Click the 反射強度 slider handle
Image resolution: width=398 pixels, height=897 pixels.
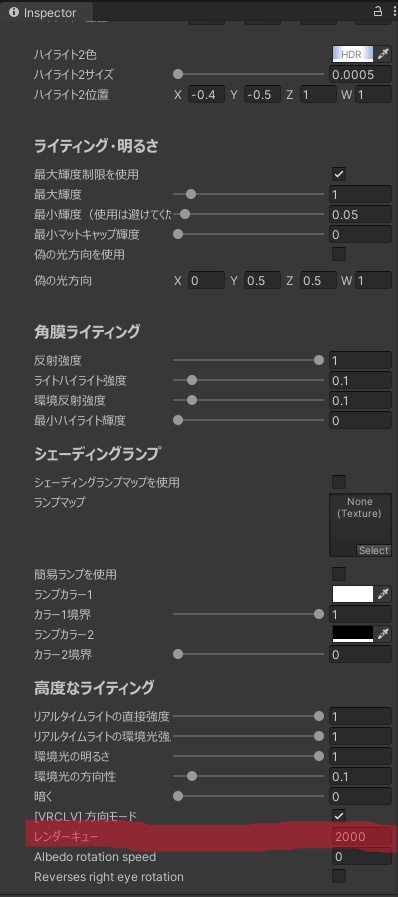319,360
